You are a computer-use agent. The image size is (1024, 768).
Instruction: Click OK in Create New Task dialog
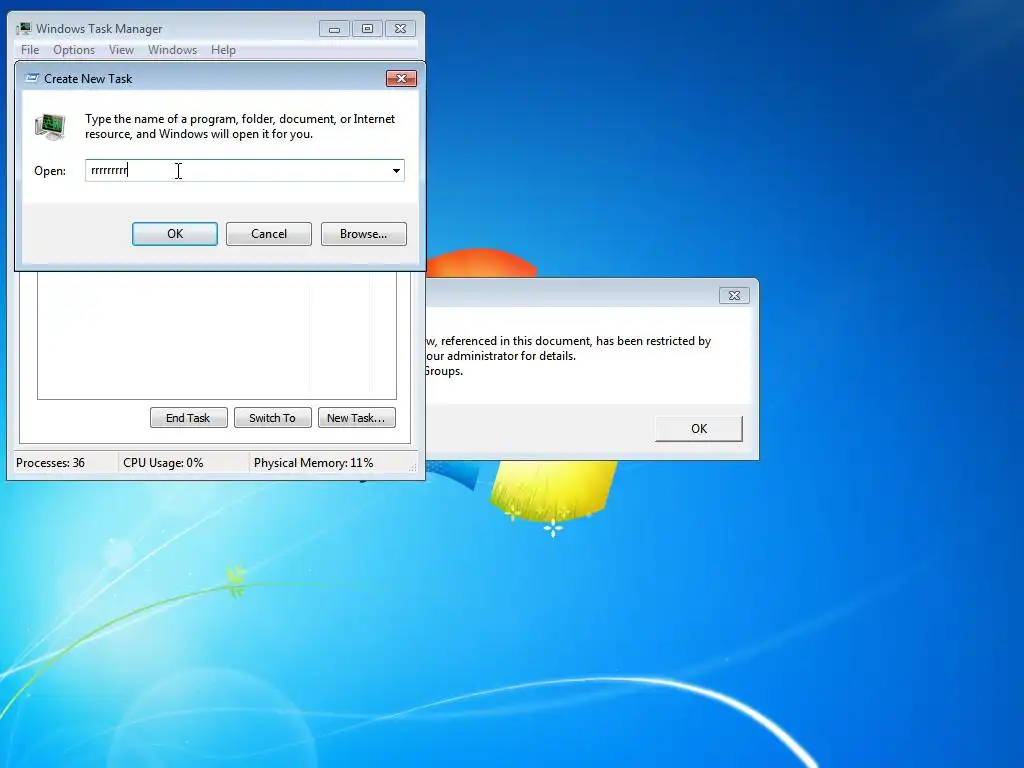(x=175, y=234)
